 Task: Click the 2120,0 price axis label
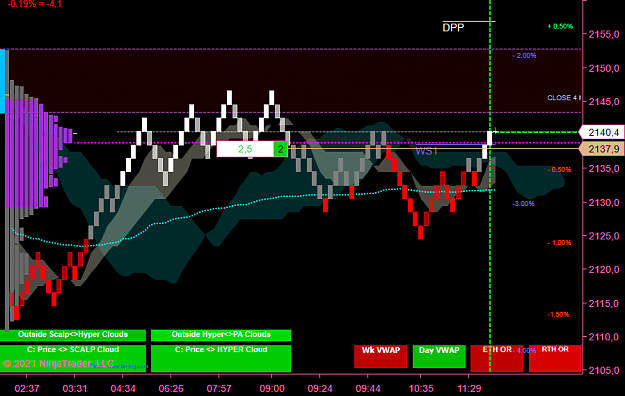pyautogui.click(x=604, y=270)
